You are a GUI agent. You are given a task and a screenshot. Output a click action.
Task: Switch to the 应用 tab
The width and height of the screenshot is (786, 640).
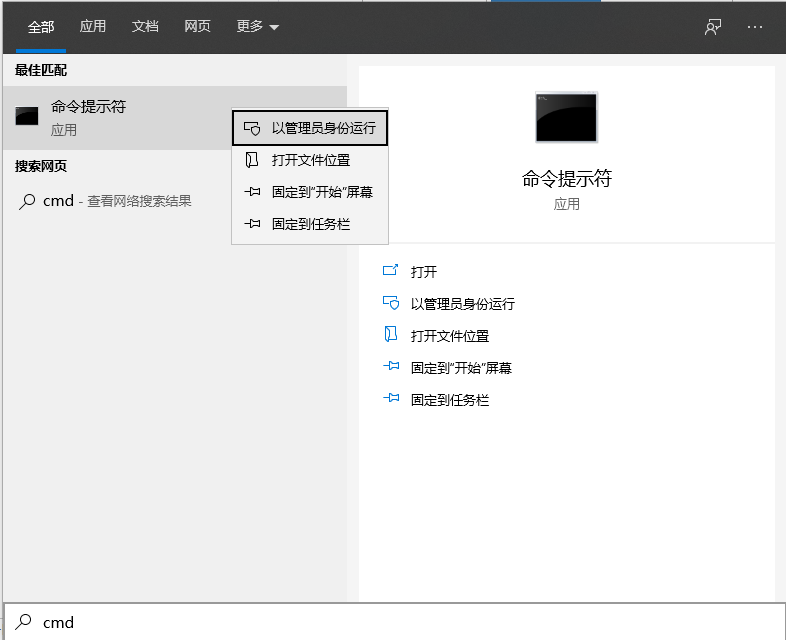click(93, 27)
